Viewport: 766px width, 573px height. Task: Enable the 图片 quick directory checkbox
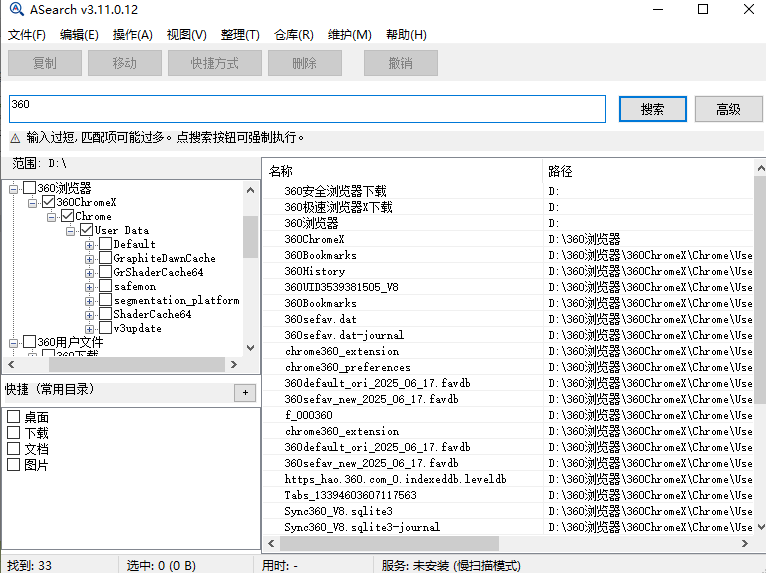point(14,465)
